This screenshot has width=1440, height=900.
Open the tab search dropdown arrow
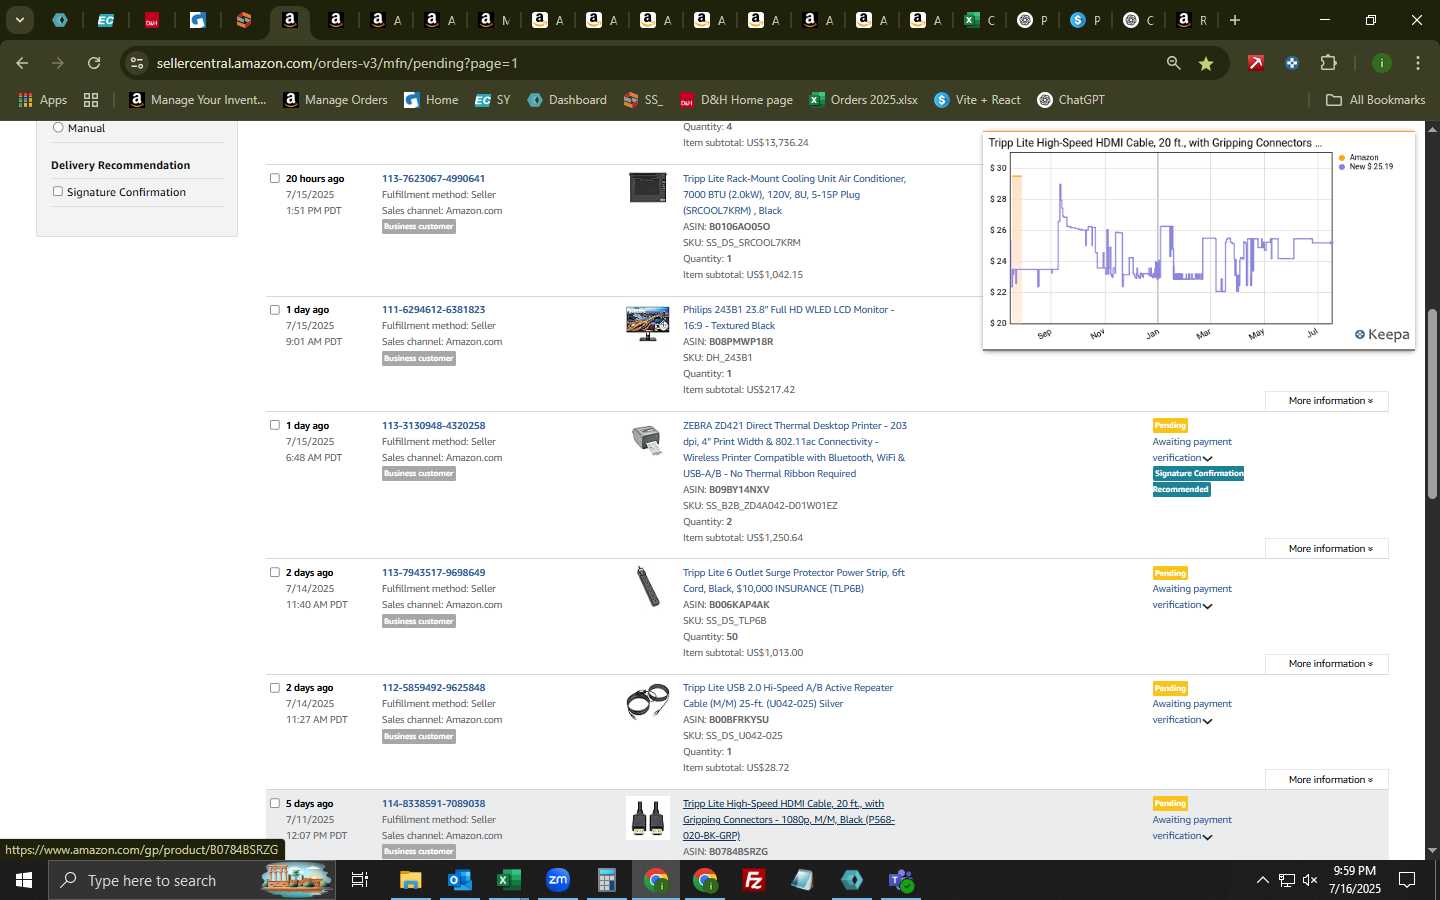19,20
